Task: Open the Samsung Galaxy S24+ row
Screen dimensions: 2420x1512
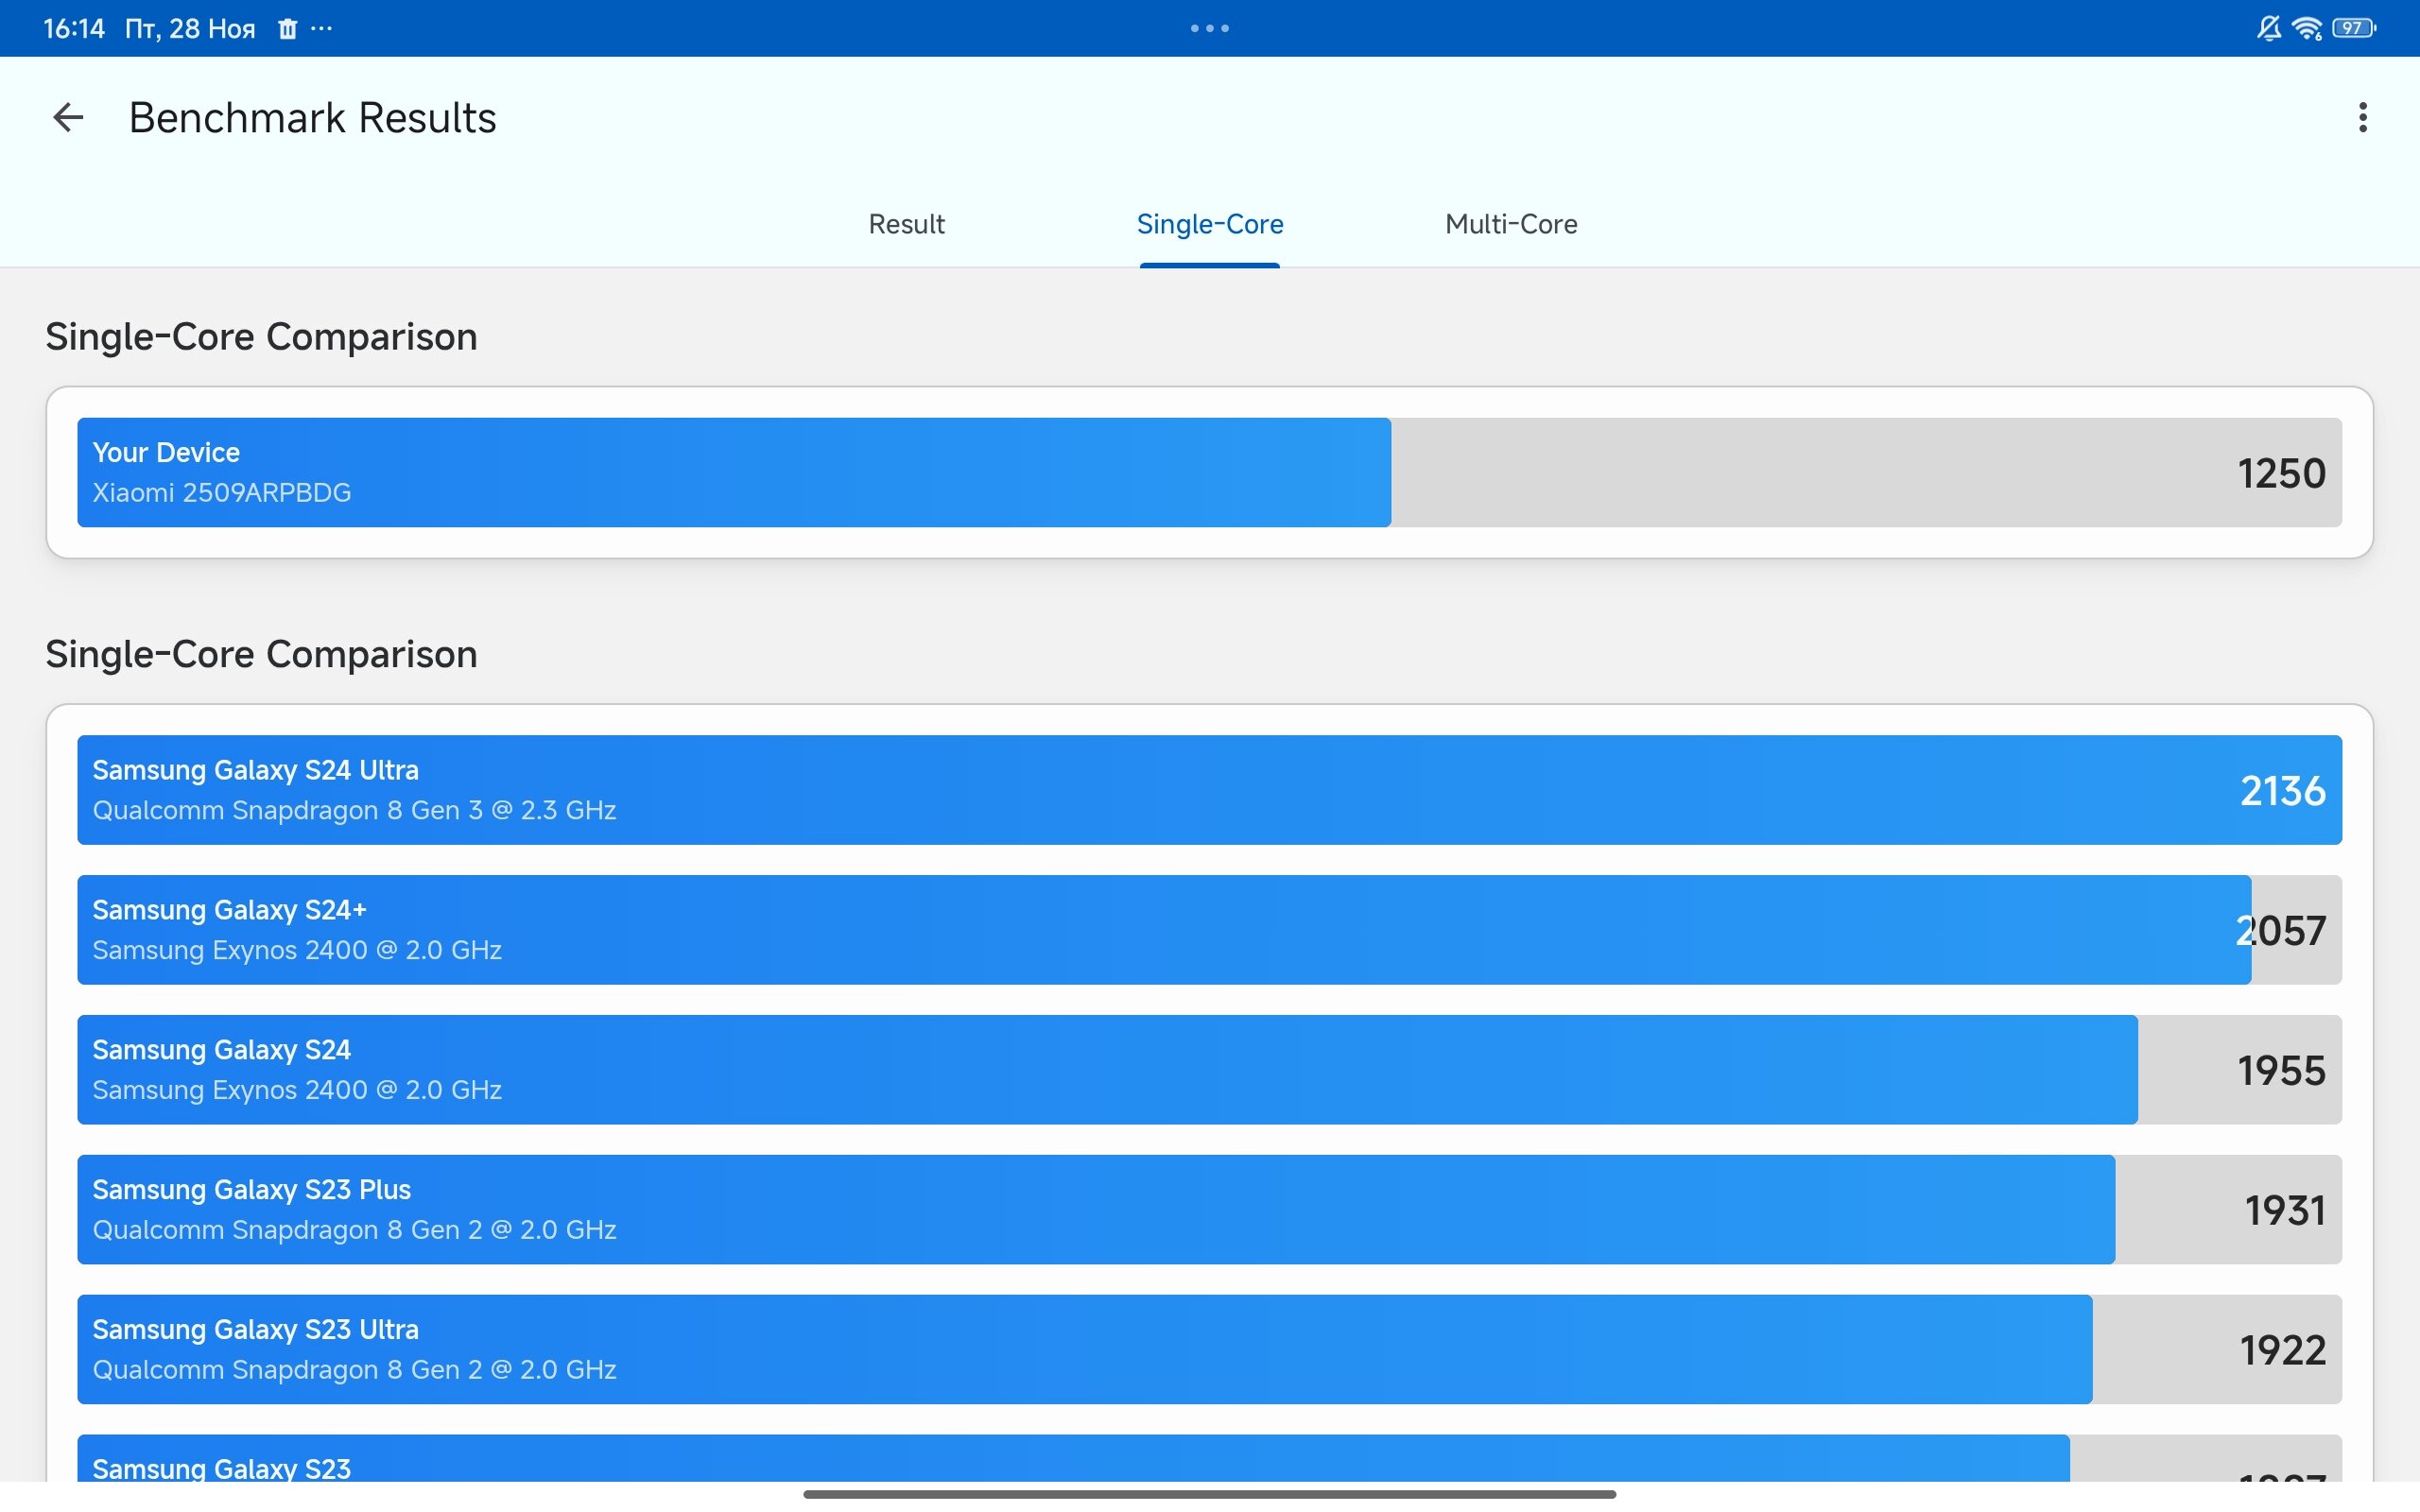Action: click(1209, 930)
